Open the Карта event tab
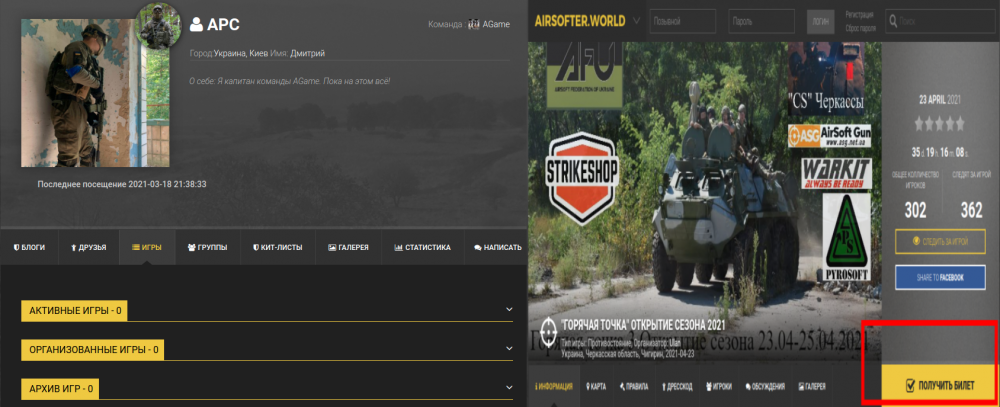1000x407 pixels. [x=593, y=386]
